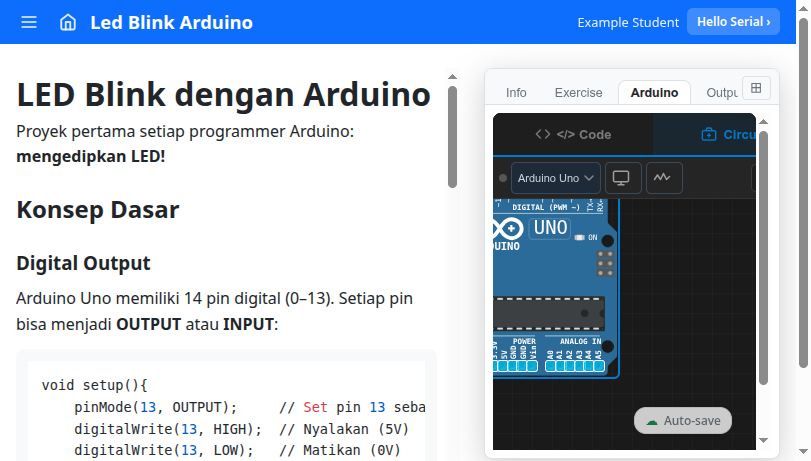Click the UNO label on the board

tap(550, 228)
